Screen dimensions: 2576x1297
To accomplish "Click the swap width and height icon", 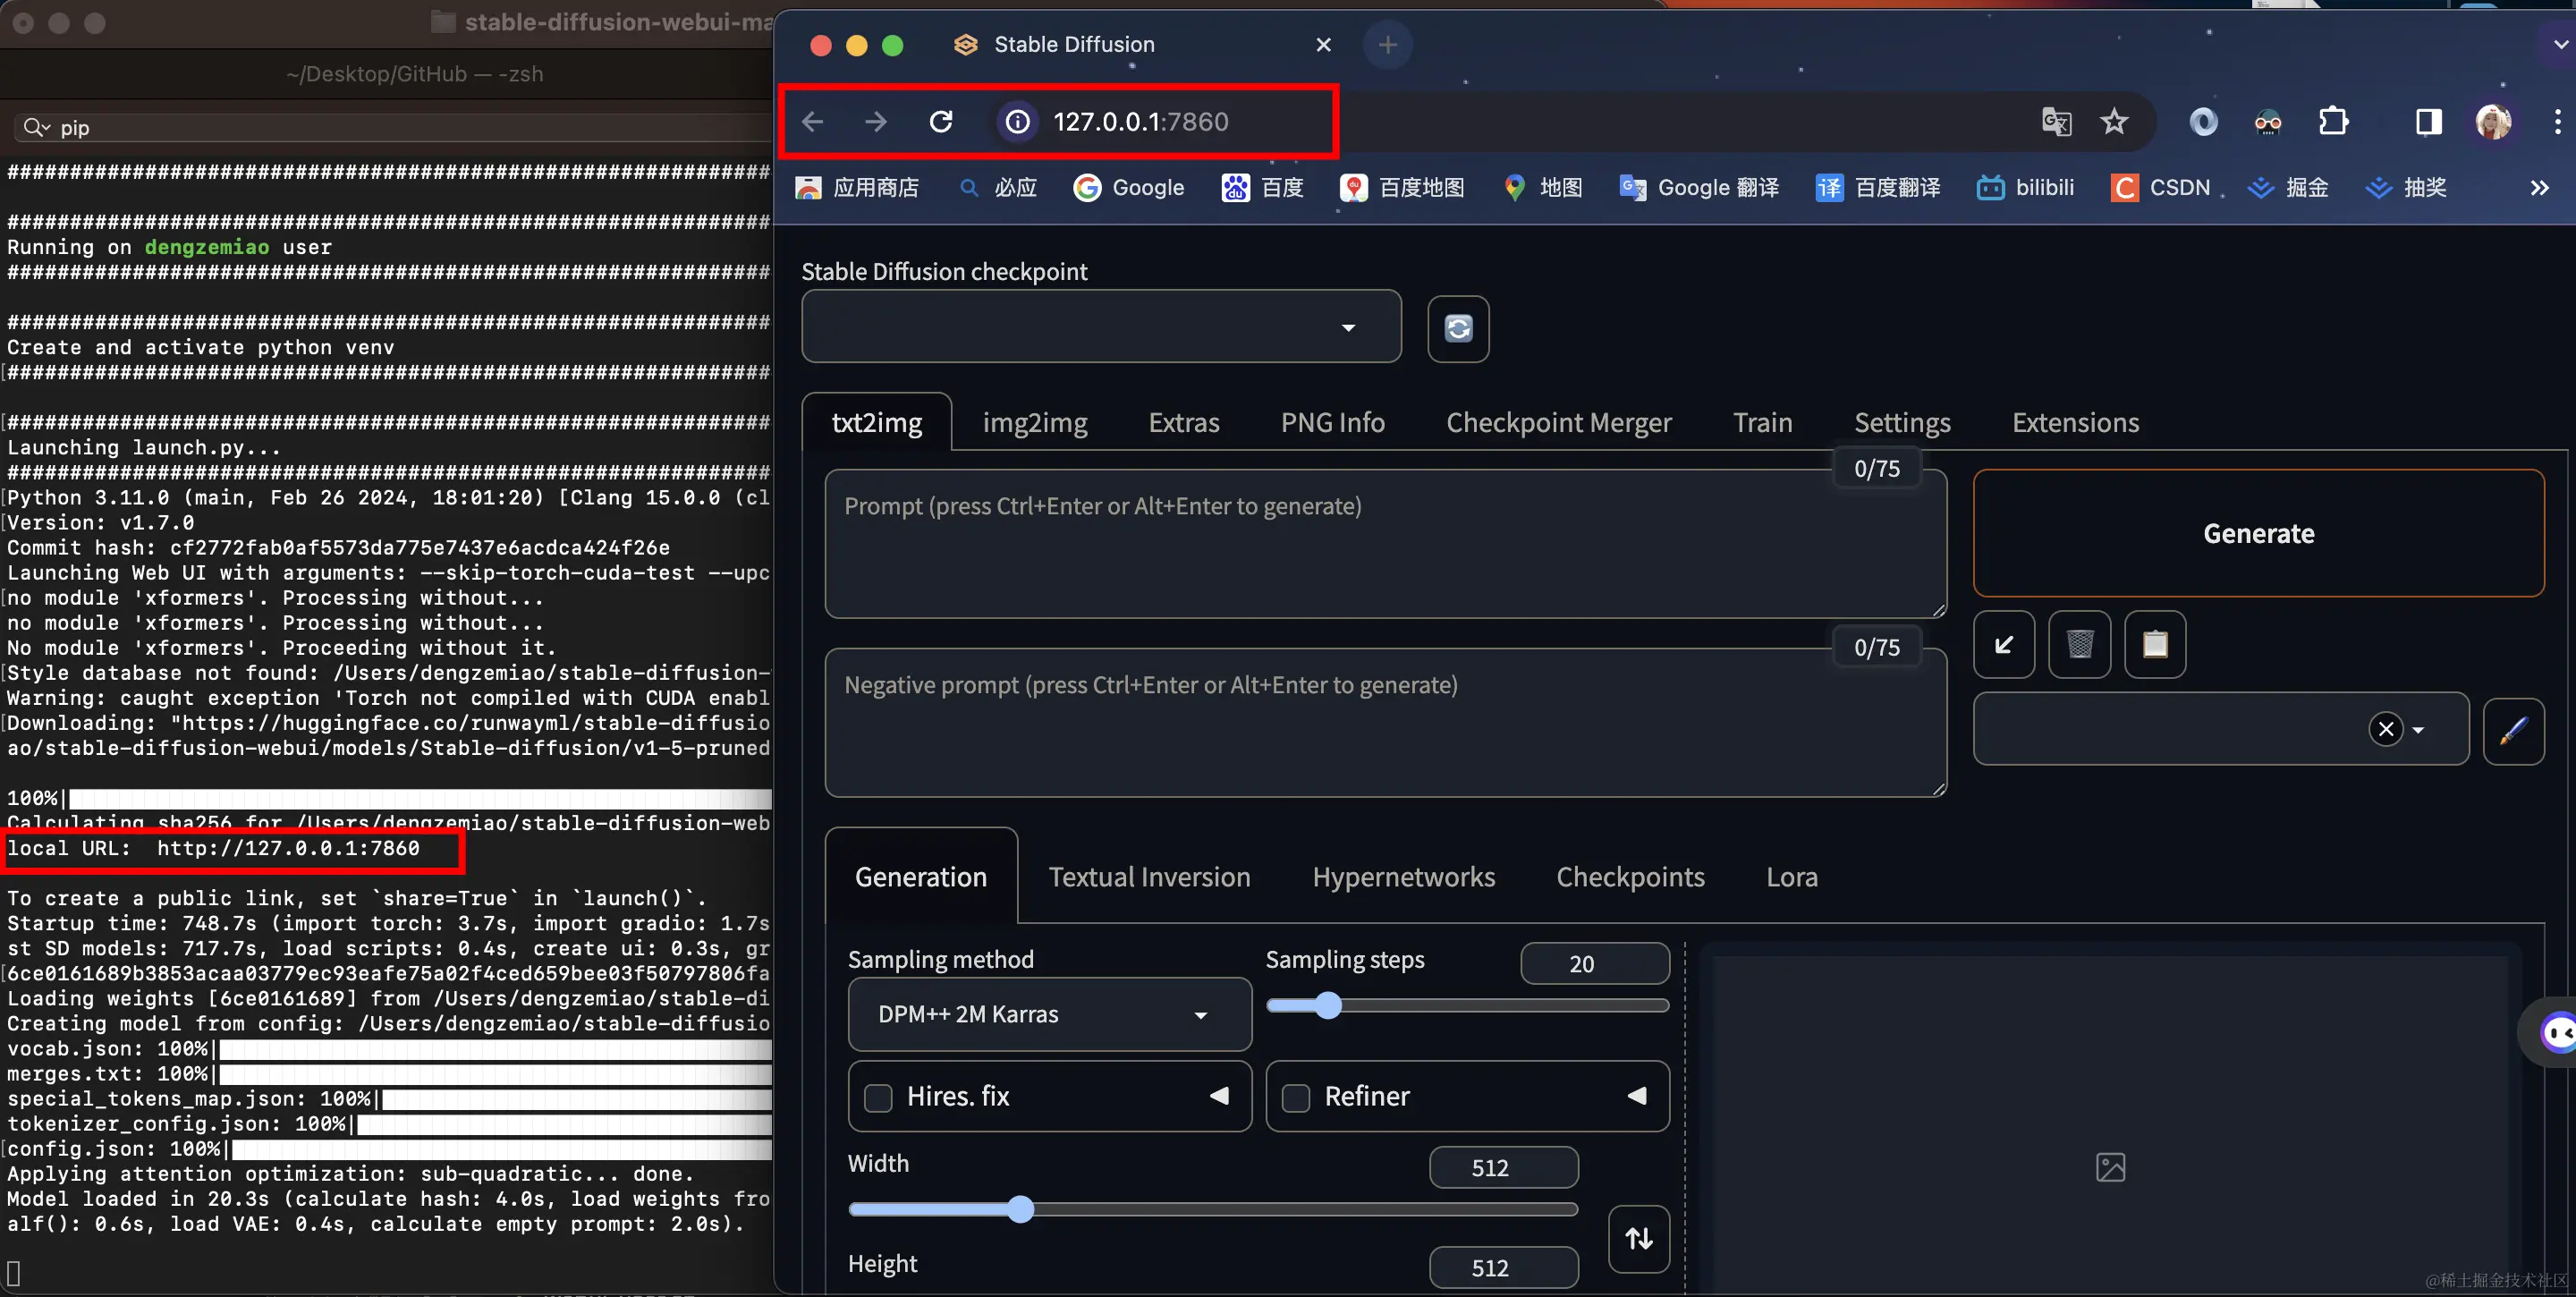I will point(1638,1238).
